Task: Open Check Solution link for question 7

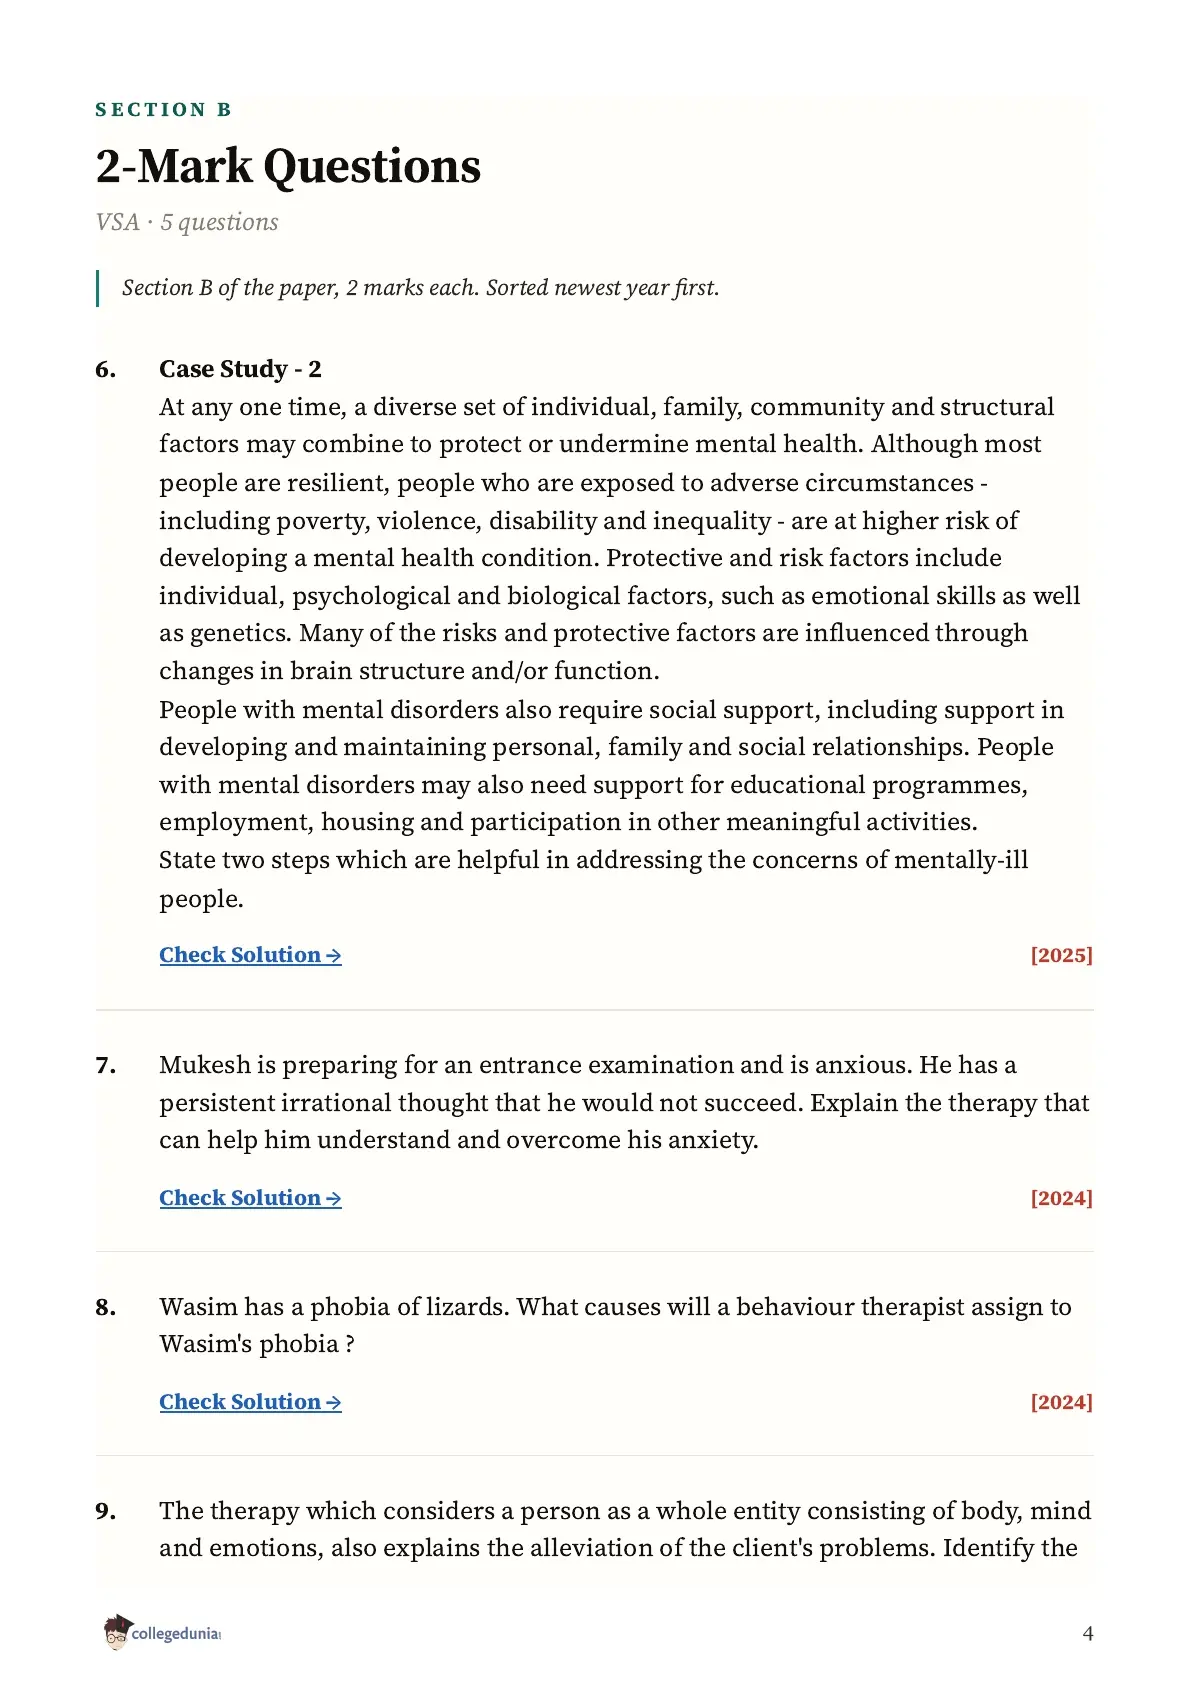Action: (250, 1198)
